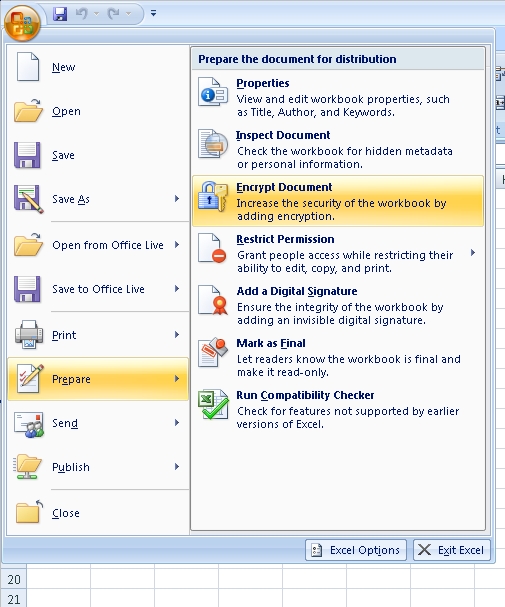This screenshot has width=505, height=607.
Task: Click the blank page icon beside New
Action: (28, 67)
